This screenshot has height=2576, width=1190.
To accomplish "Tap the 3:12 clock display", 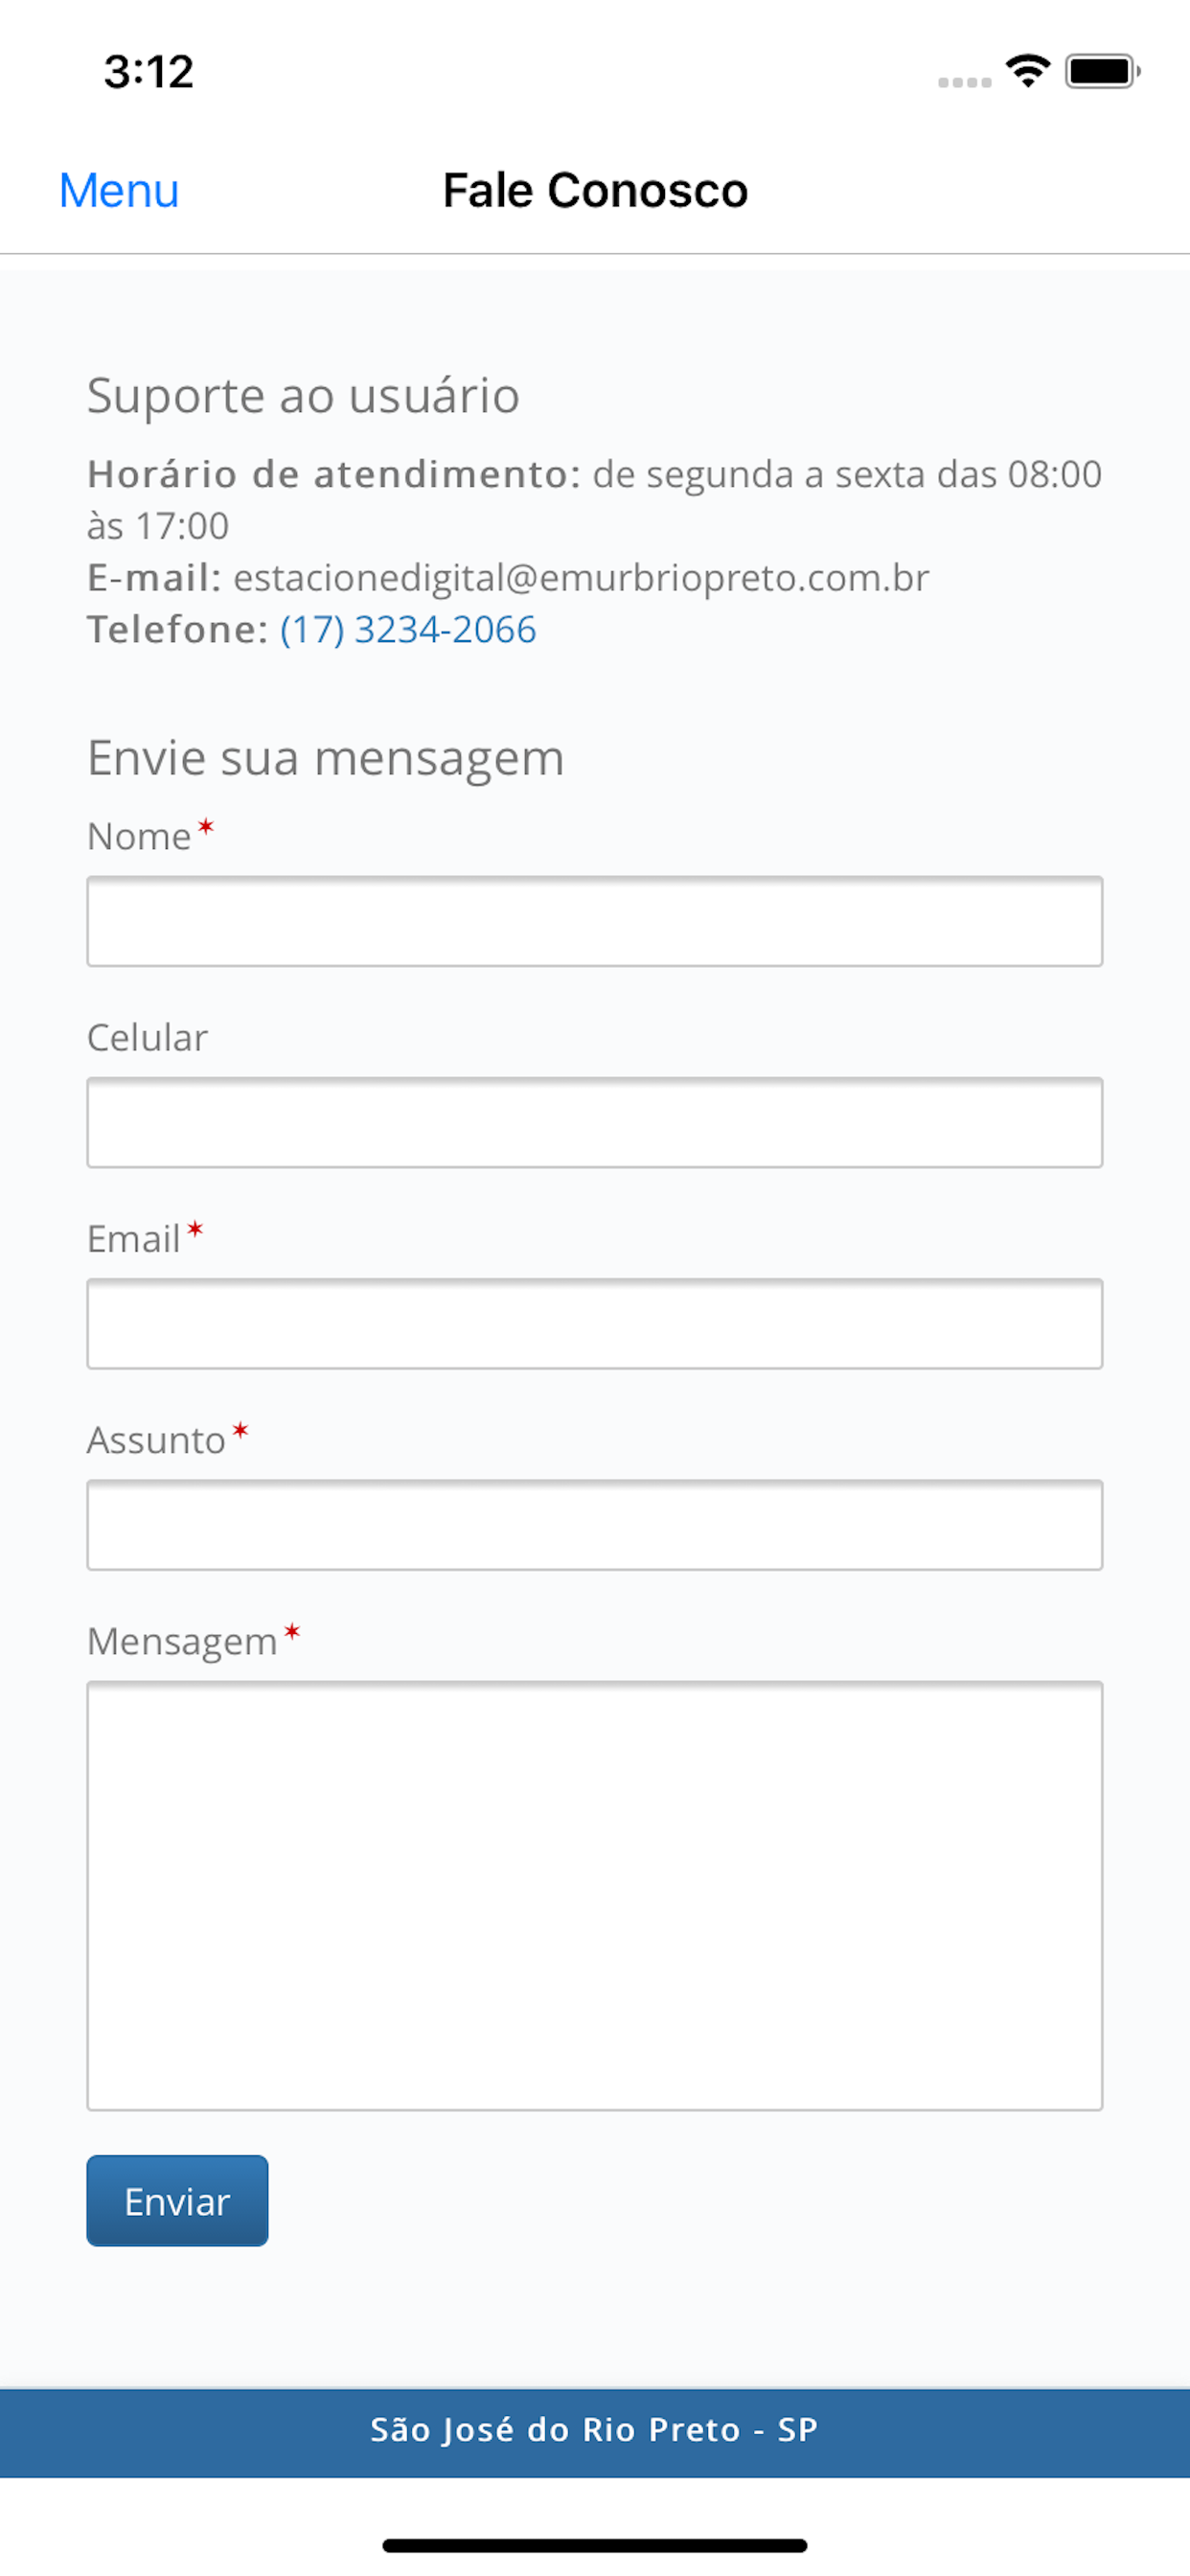I will click(x=148, y=72).
